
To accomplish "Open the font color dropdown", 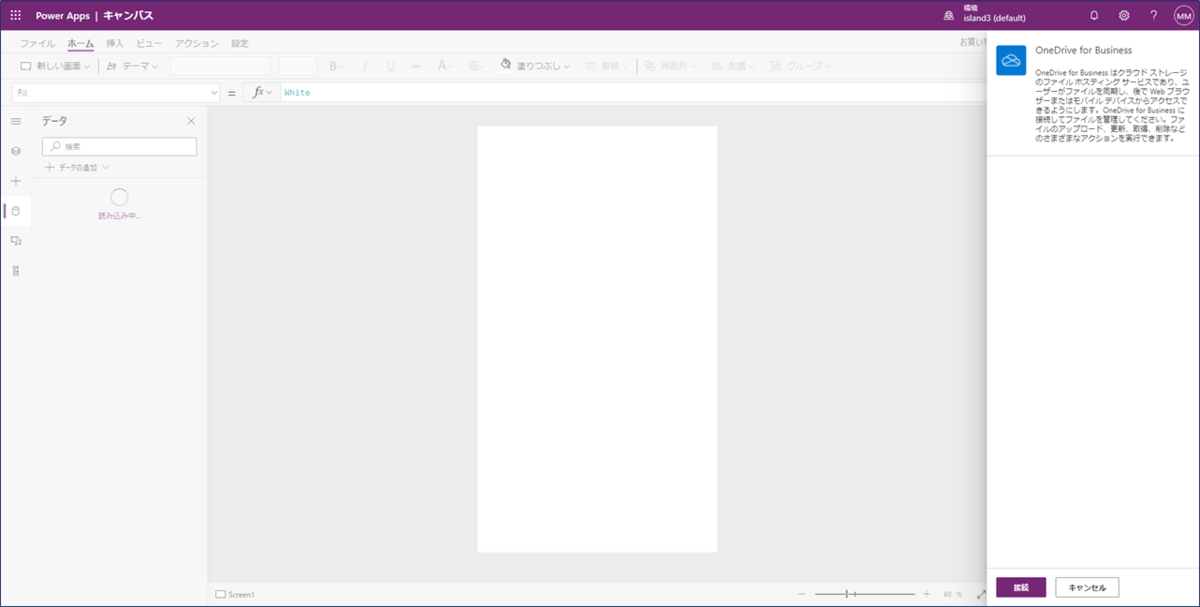I will 446,66.
